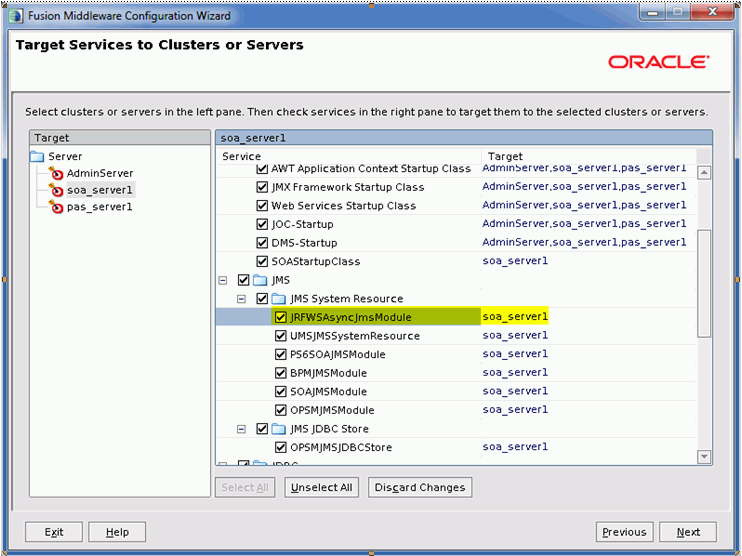
Task: Collapse the JMS tree node
Action: [223, 281]
